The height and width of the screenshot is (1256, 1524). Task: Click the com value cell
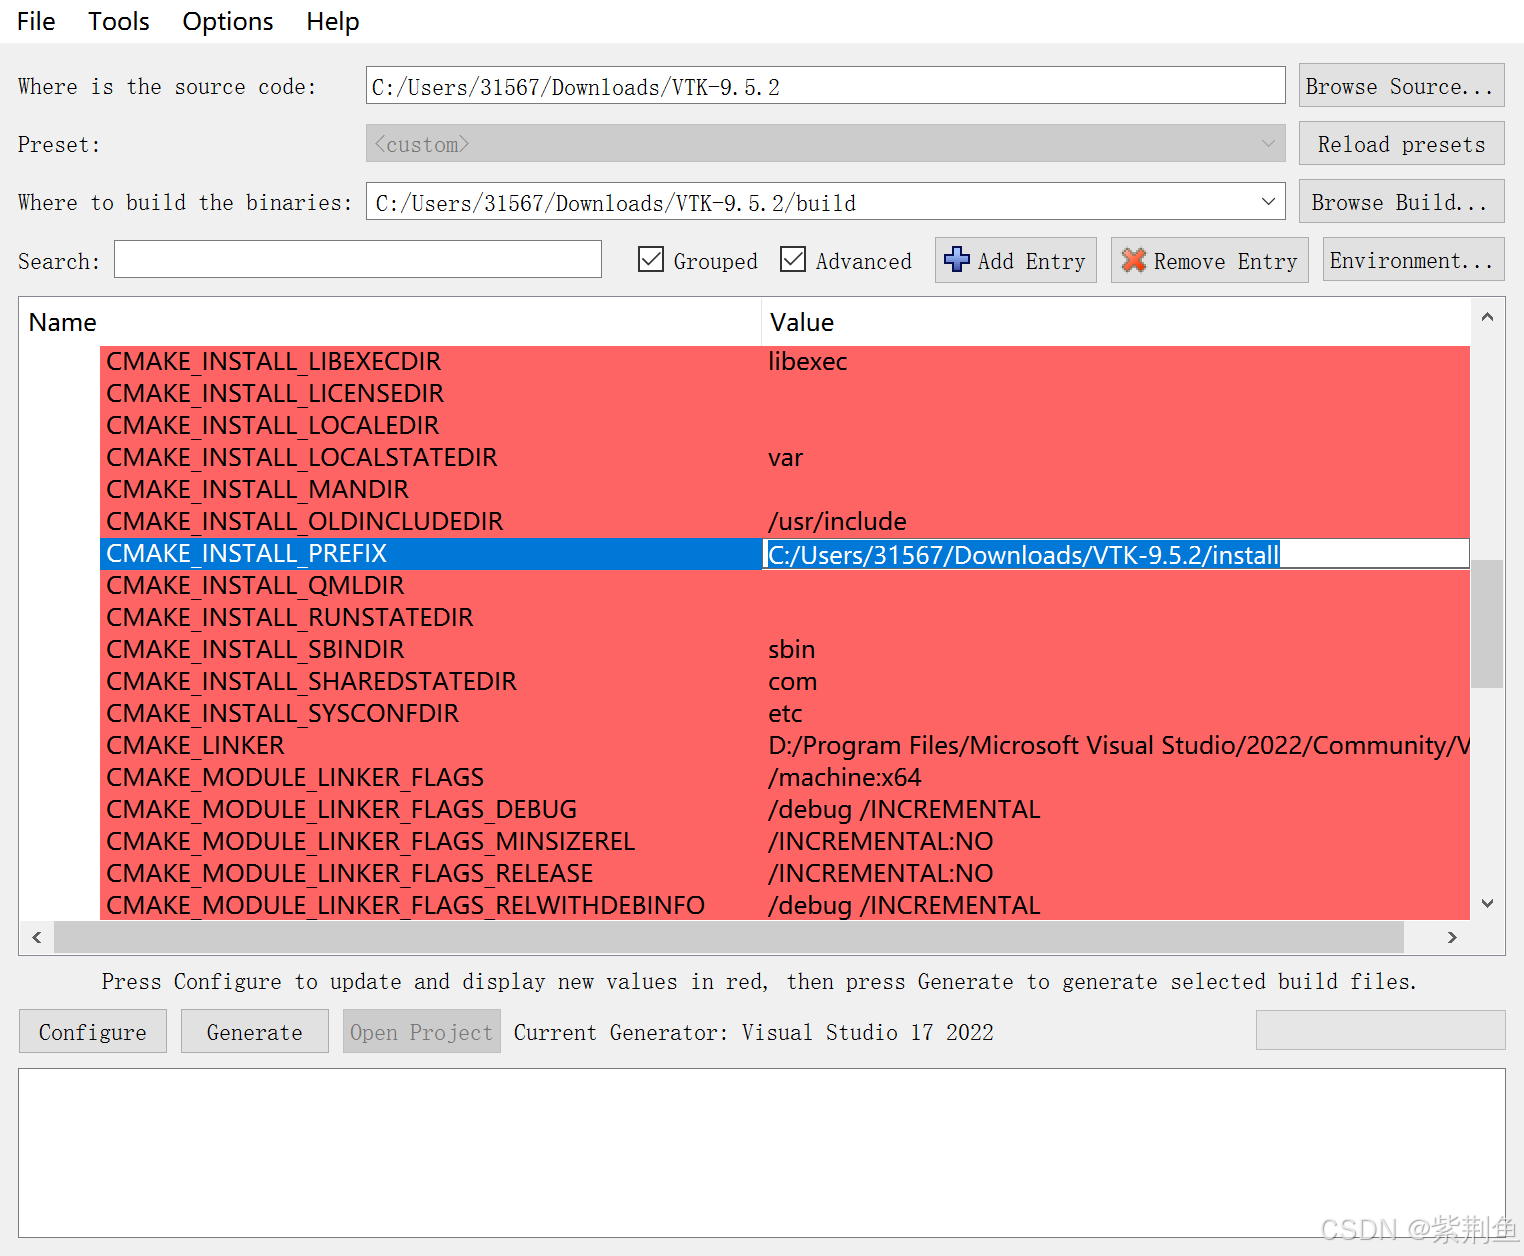click(1116, 681)
